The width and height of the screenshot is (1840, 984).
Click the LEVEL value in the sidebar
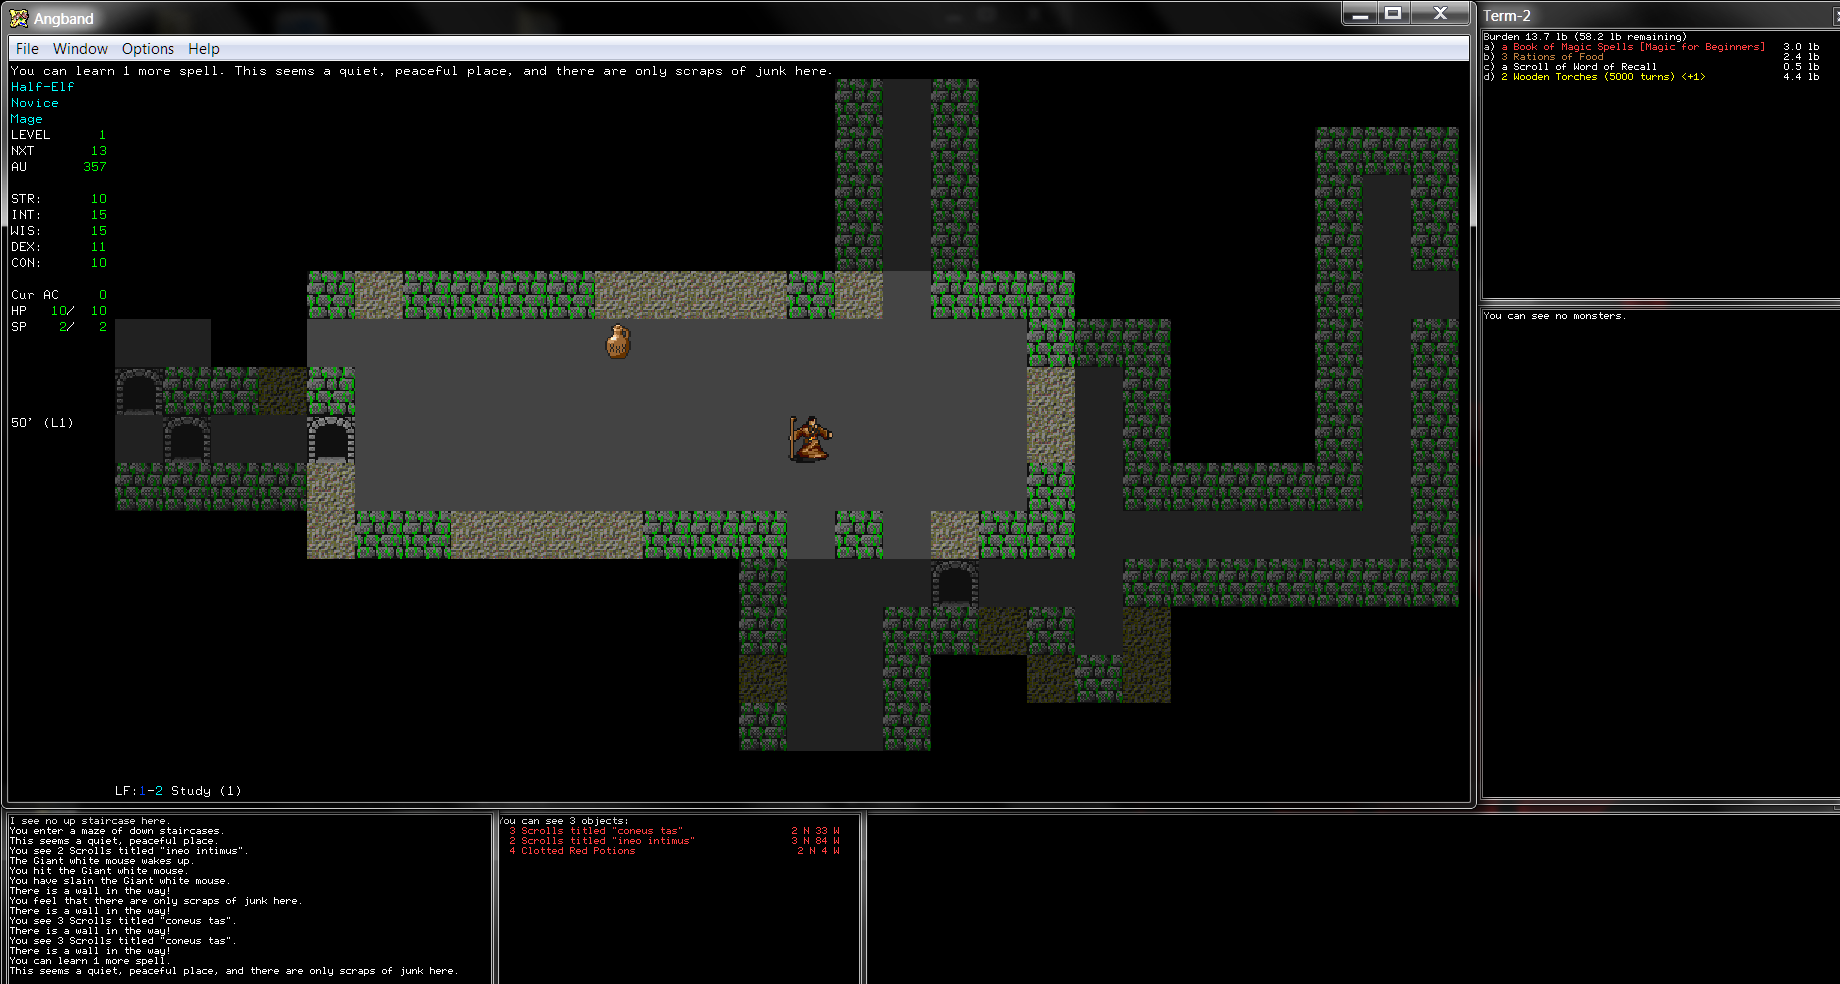coord(102,135)
